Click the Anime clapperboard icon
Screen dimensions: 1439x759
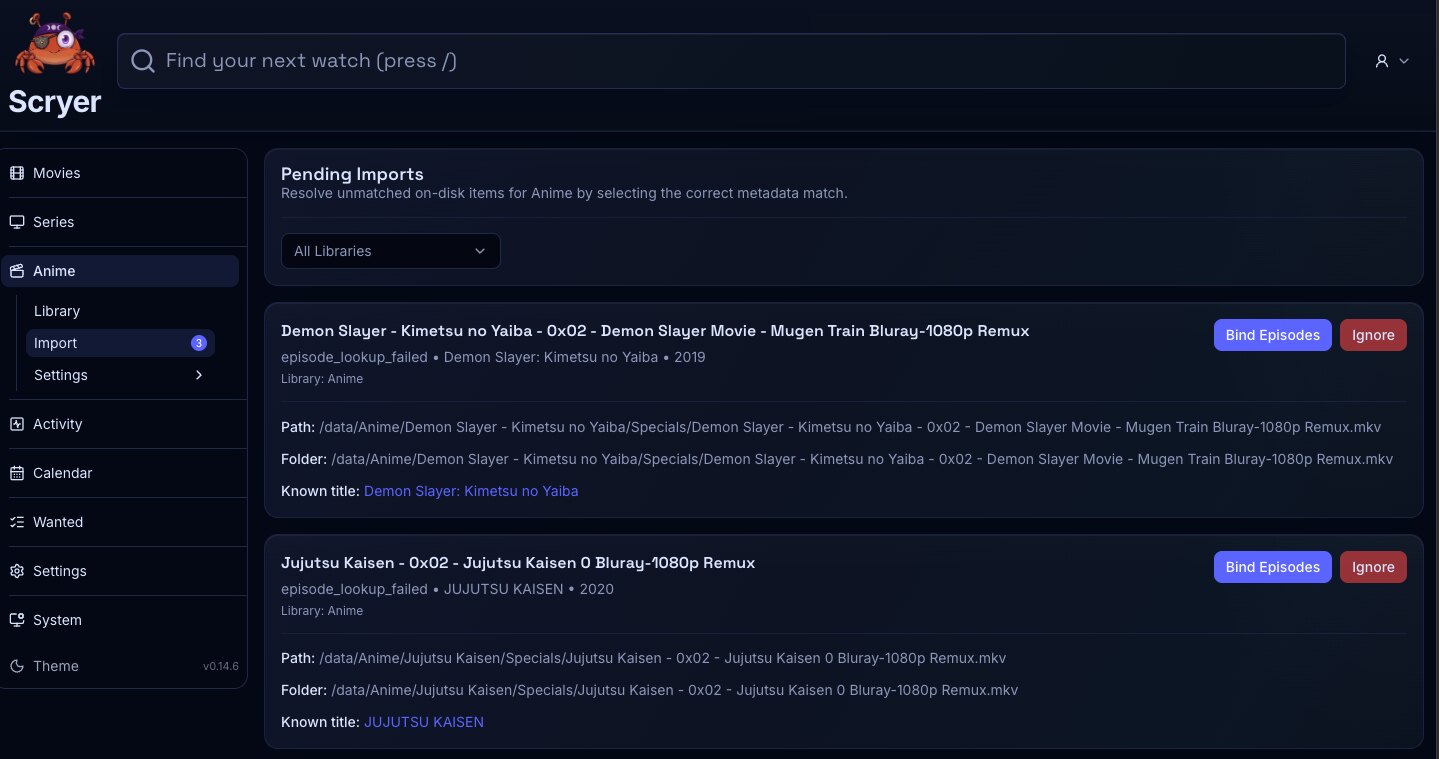[17, 271]
